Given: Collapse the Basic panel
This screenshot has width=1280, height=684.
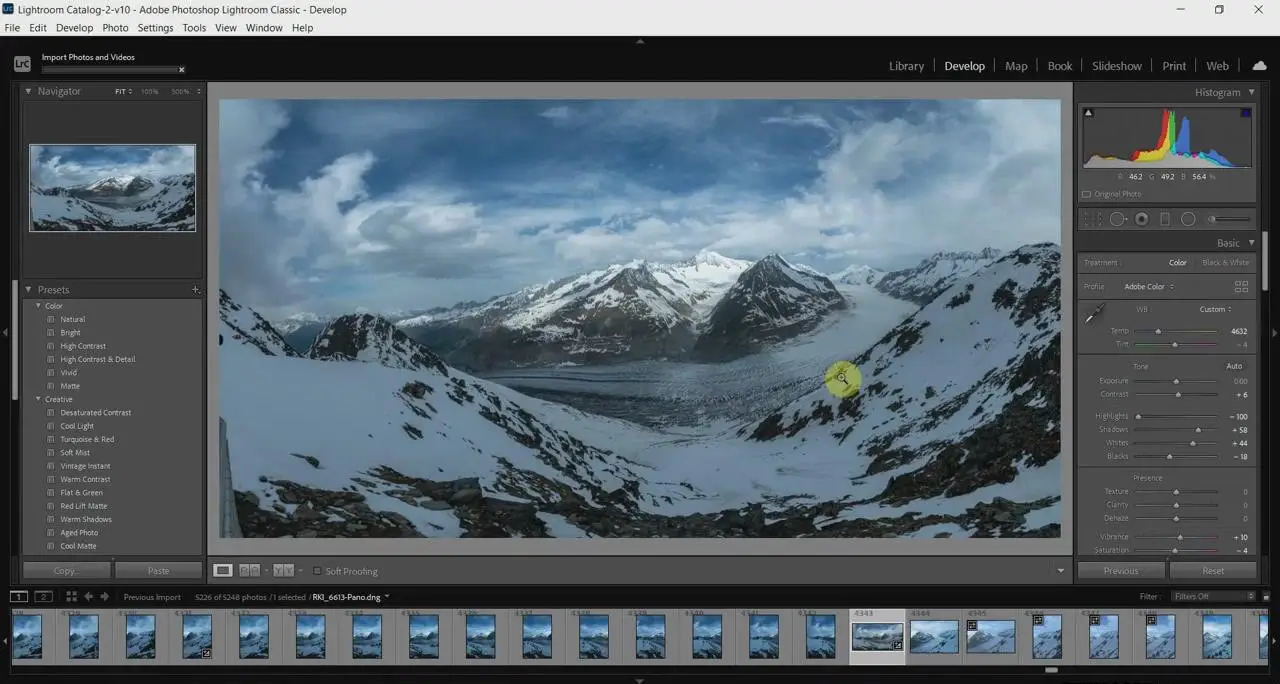Looking at the screenshot, I should (x=1251, y=243).
